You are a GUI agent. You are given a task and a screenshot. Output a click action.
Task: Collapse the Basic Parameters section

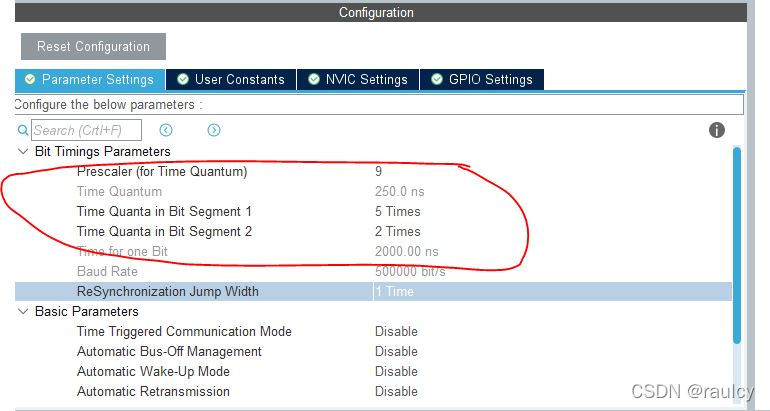(23, 311)
